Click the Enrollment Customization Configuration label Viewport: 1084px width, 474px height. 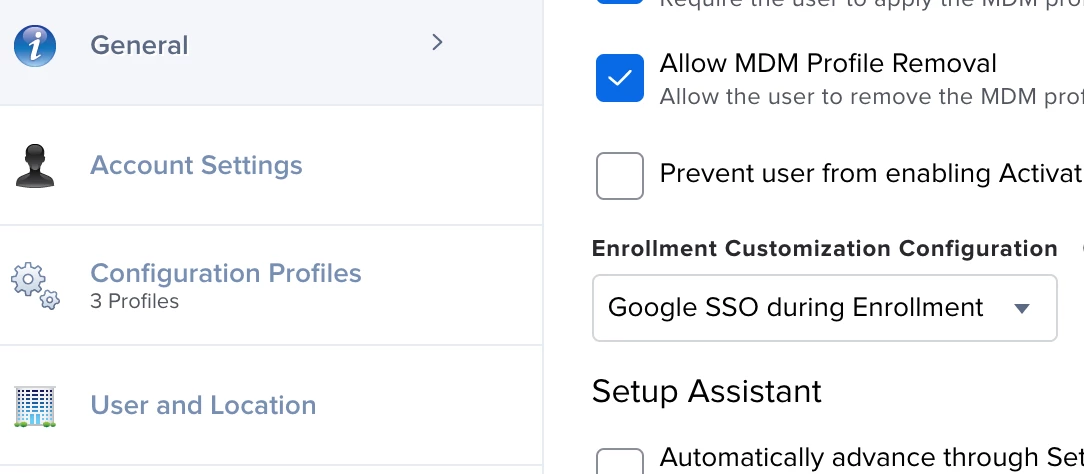pos(824,248)
